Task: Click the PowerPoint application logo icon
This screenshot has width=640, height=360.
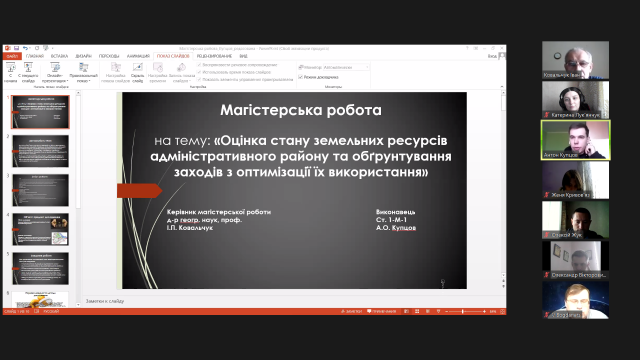Action: pos(7,48)
